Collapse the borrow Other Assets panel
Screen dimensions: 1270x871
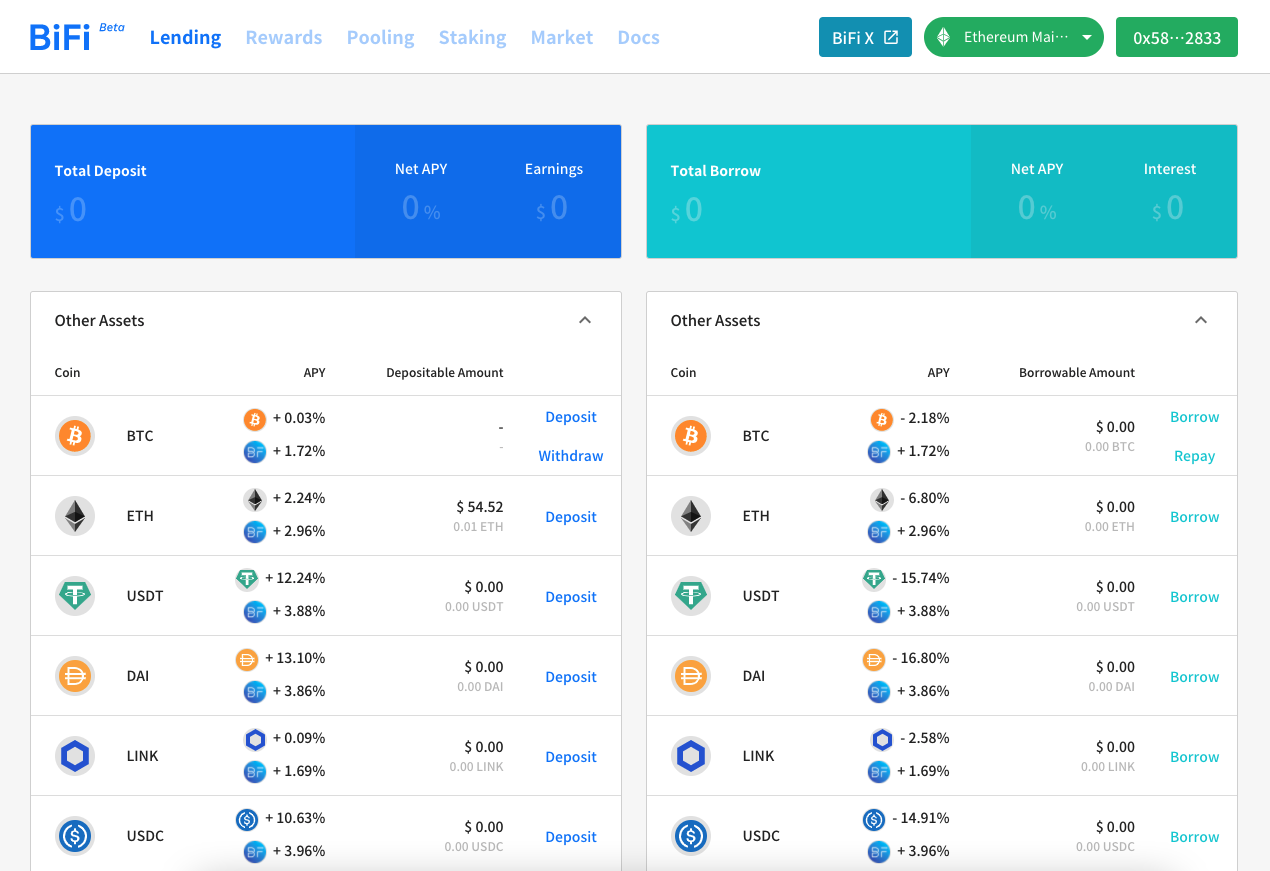1201,320
